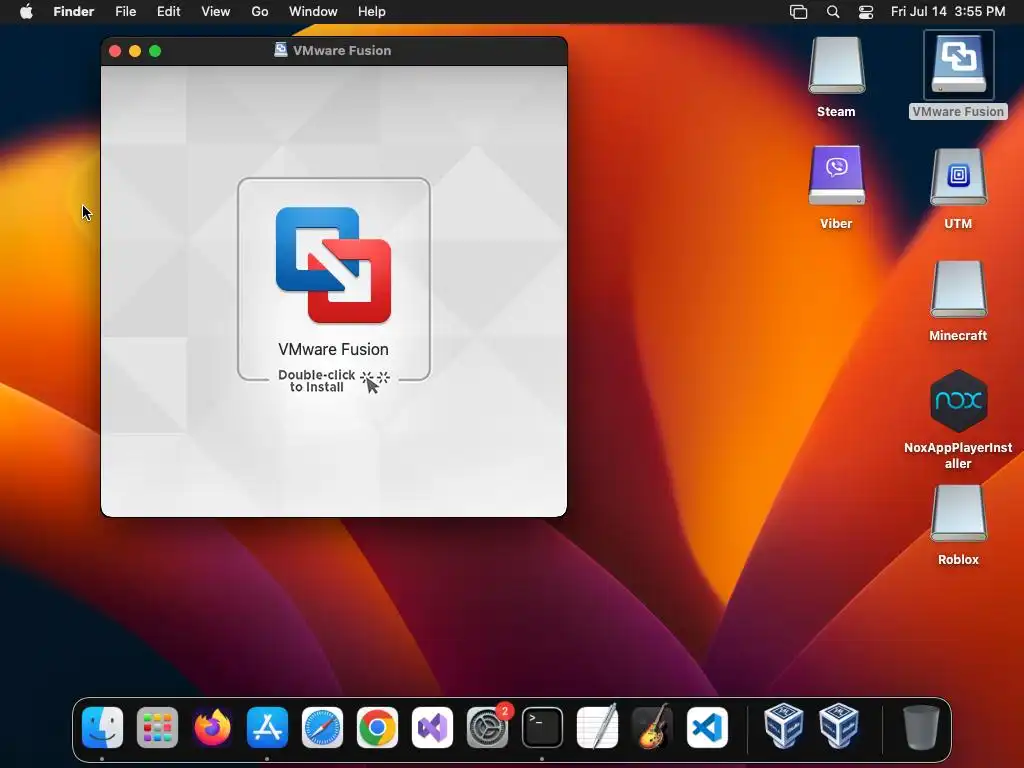Launch Firefox from the Dock
Image resolution: width=1024 pixels, height=768 pixels.
click(x=212, y=727)
